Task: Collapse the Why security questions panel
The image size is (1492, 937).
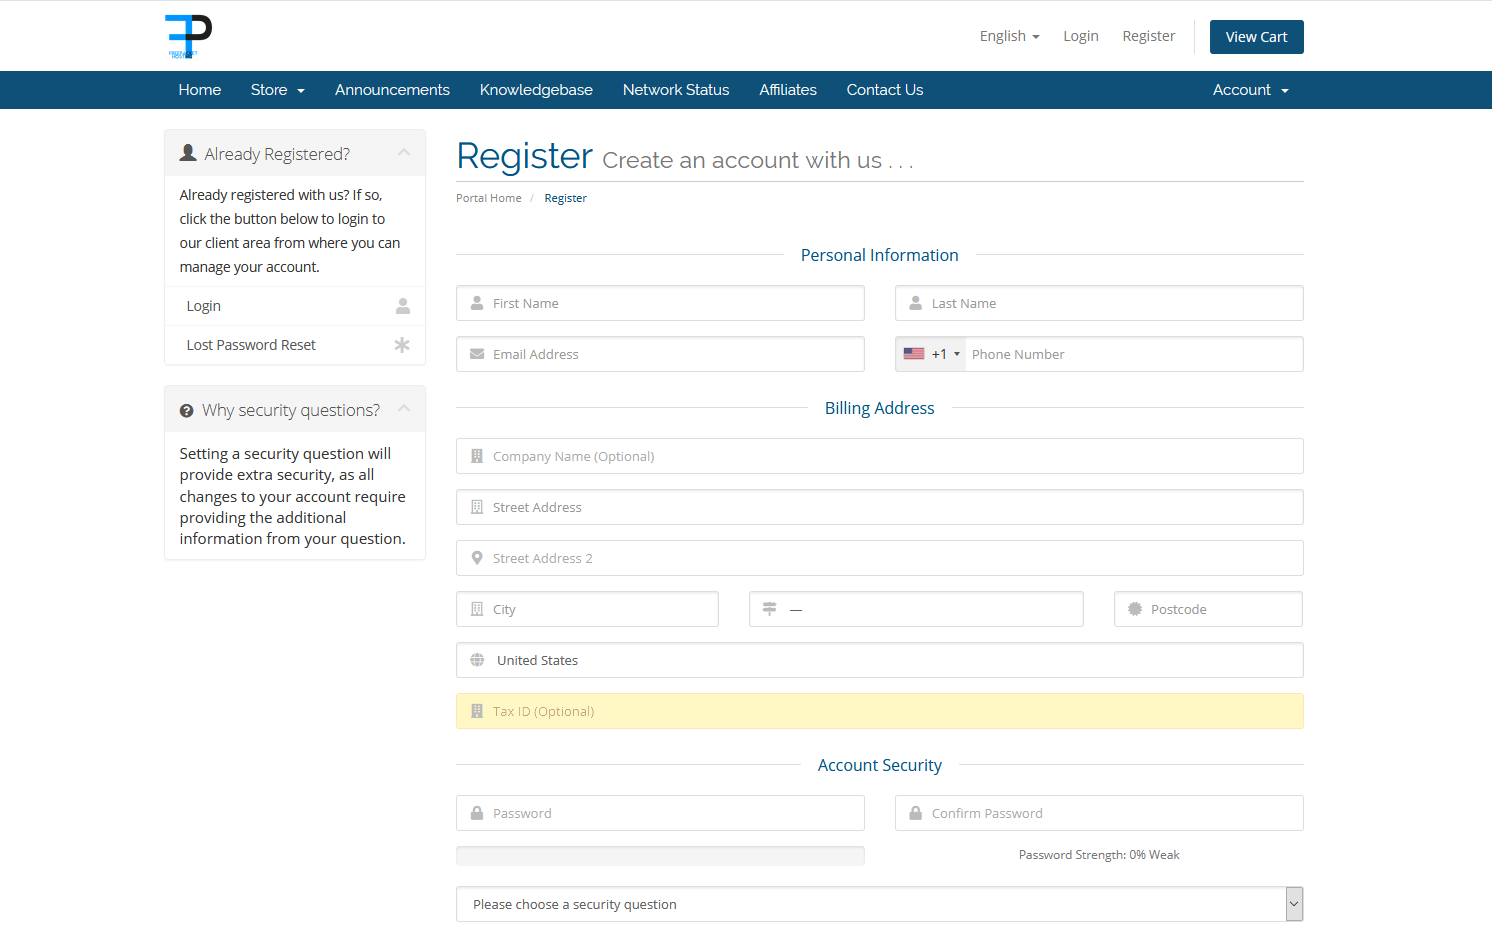Action: click(404, 409)
